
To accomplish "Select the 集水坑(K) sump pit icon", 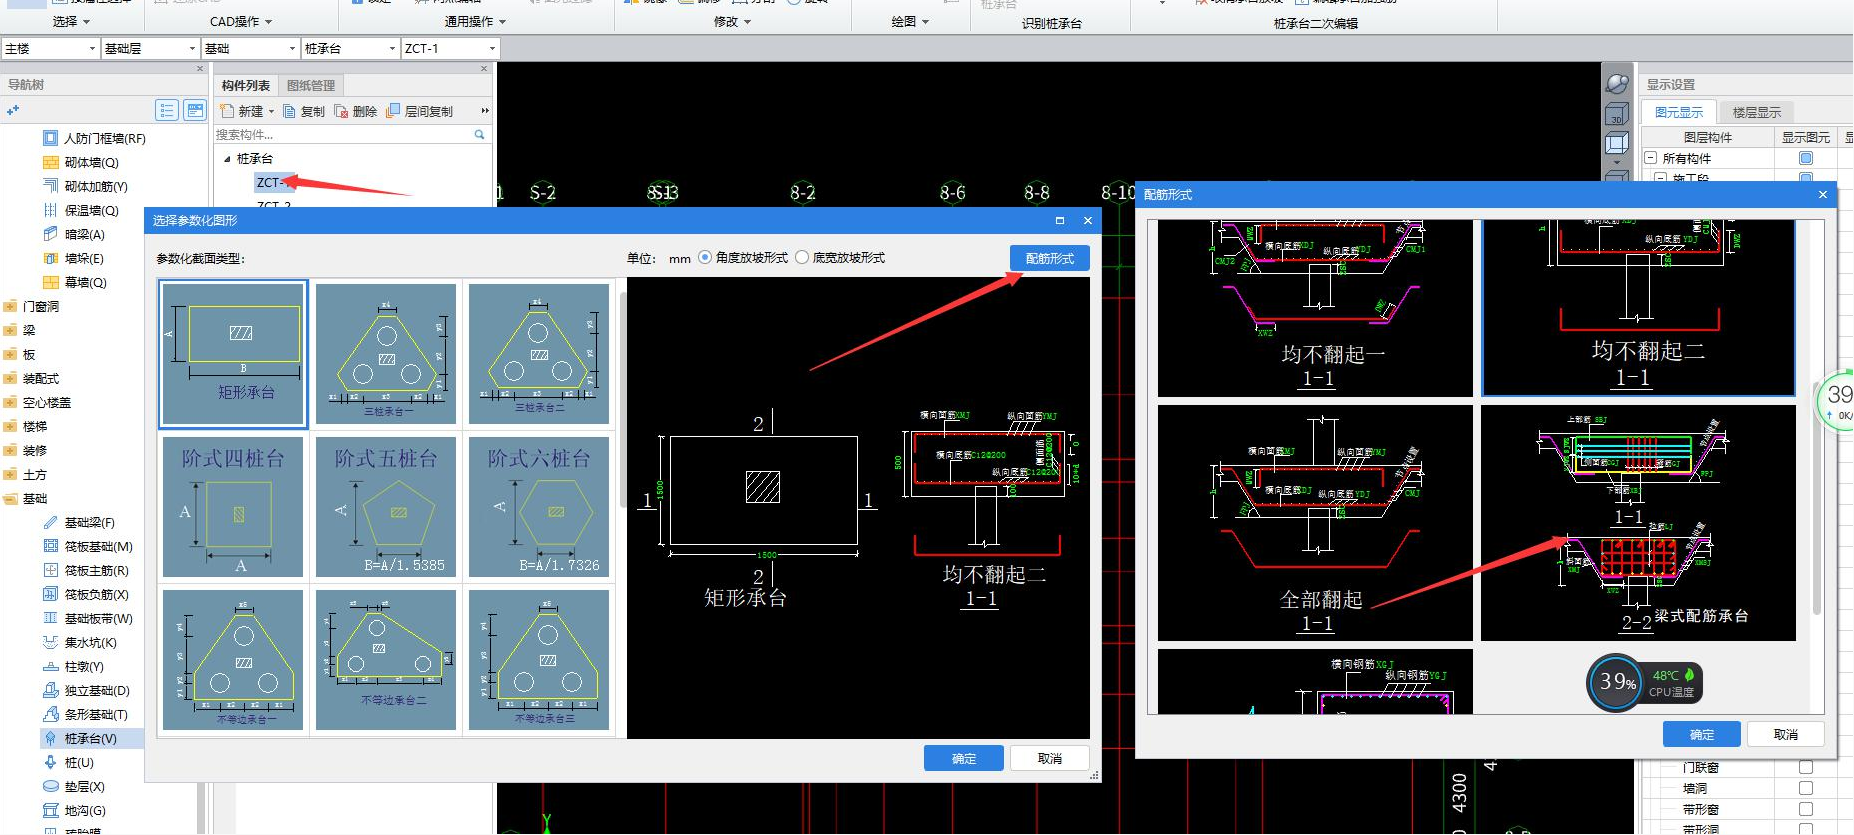I will coord(51,642).
